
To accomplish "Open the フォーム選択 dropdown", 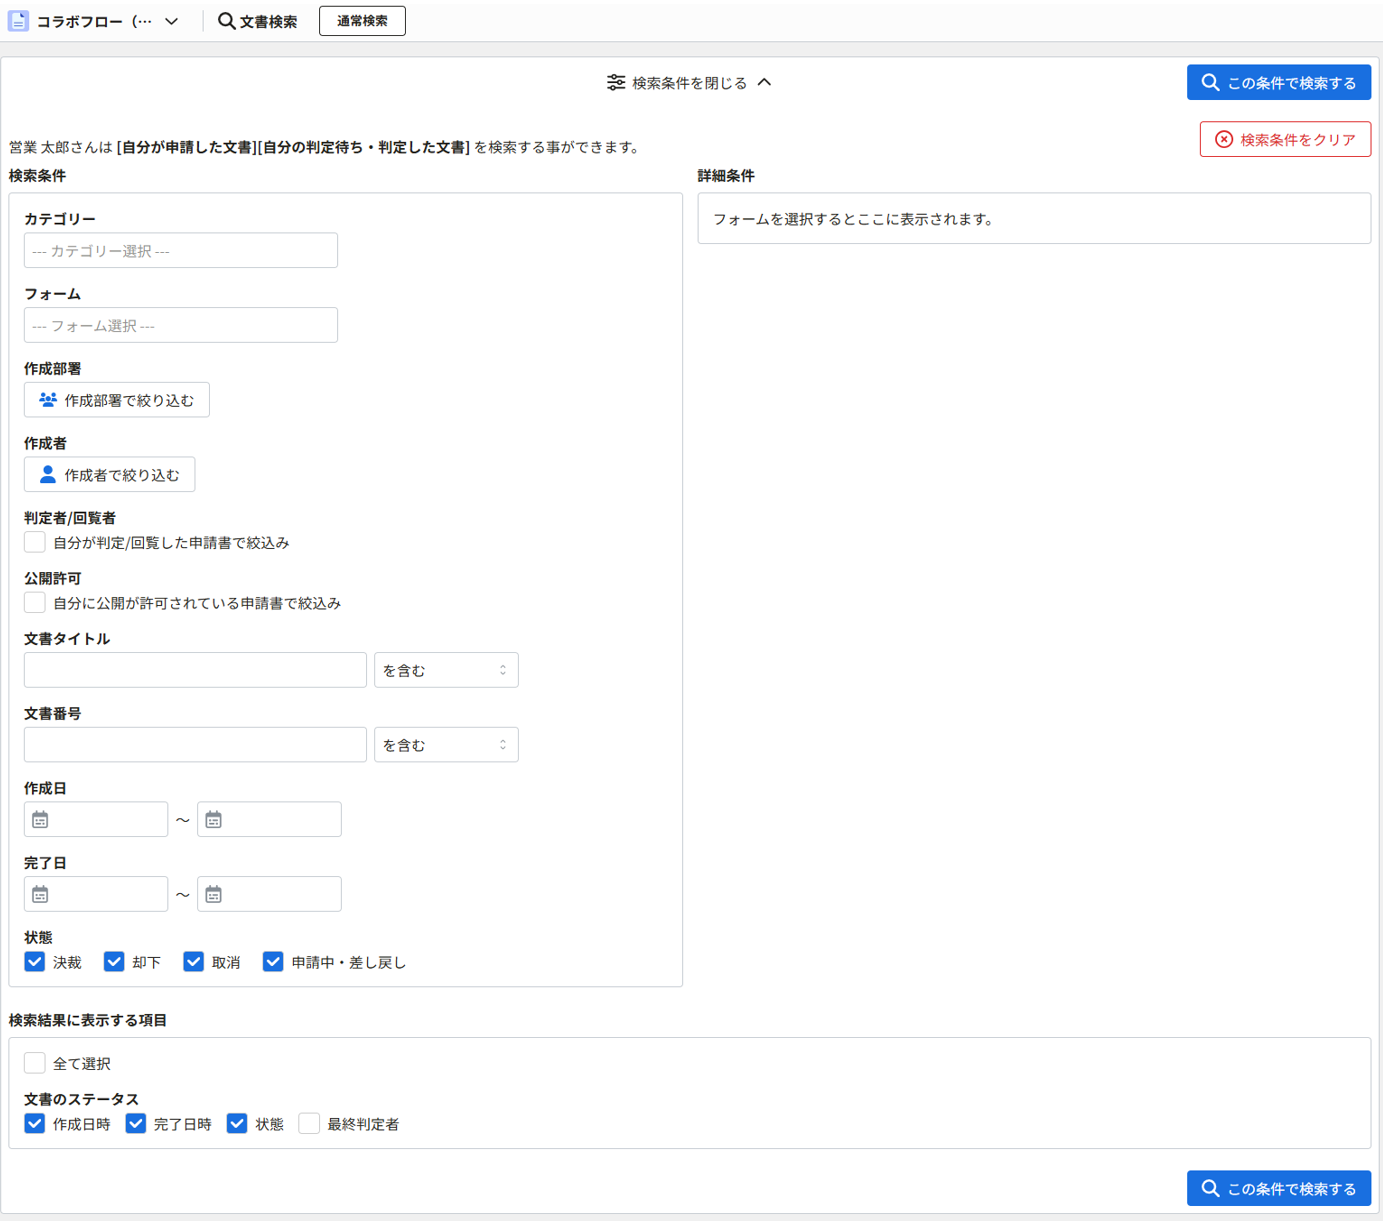I will 181,326.
